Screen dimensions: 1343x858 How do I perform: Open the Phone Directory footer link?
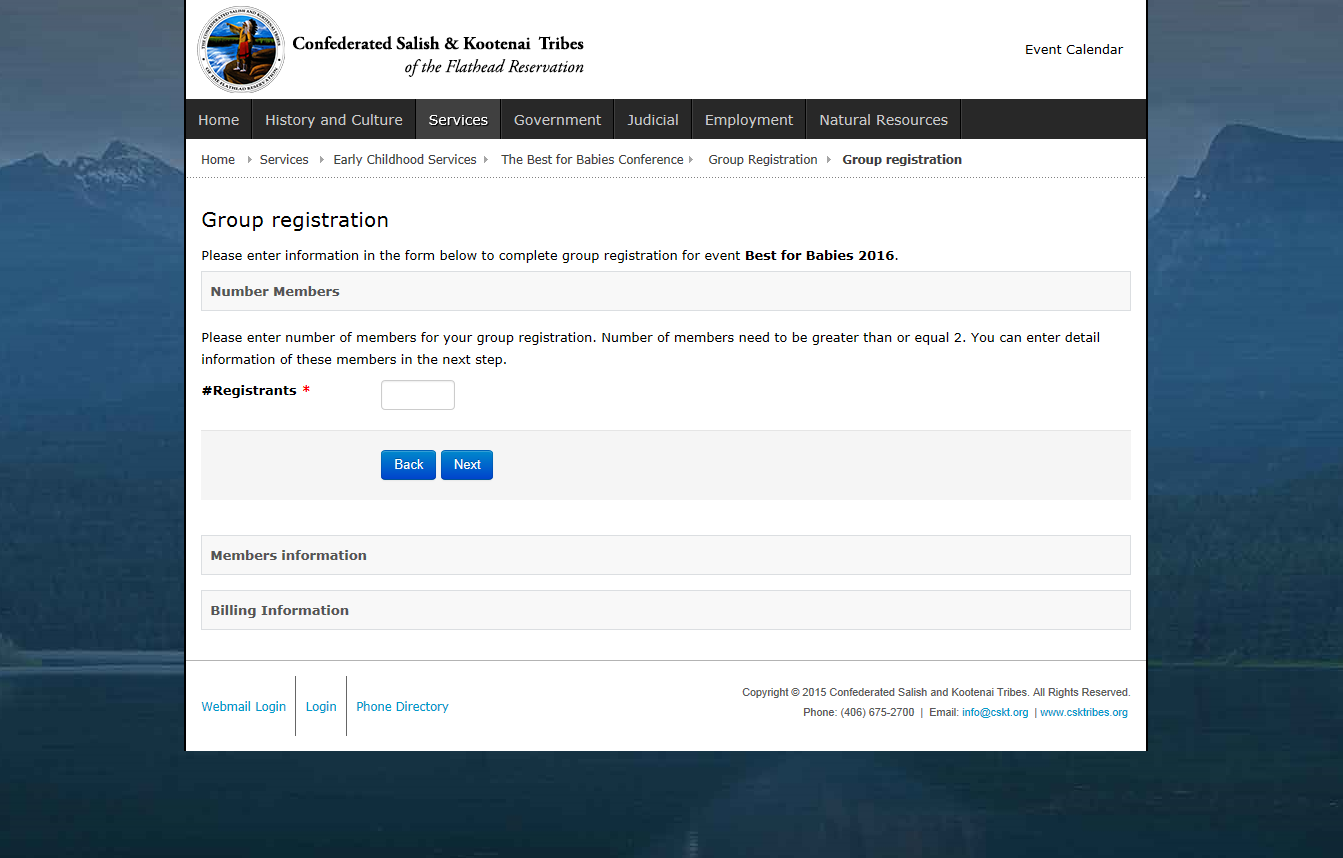pyautogui.click(x=402, y=706)
